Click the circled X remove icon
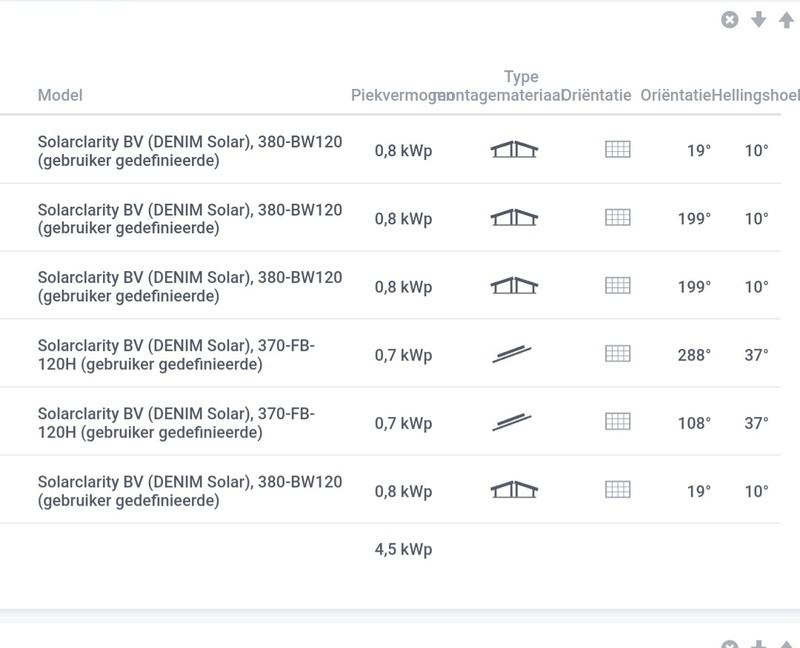The width and height of the screenshot is (800, 648). [x=730, y=20]
